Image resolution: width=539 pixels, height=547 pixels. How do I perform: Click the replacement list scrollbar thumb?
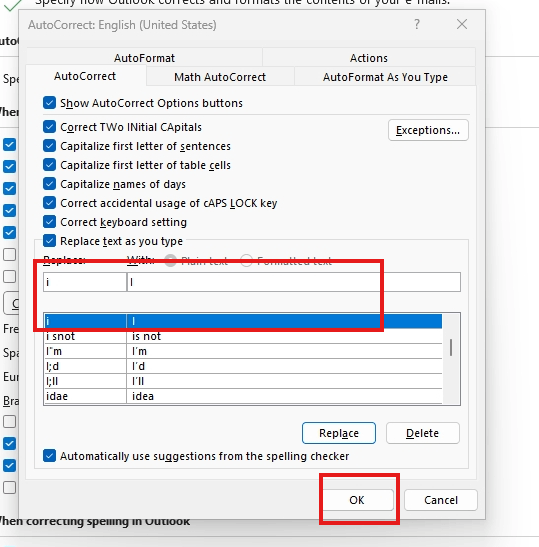451,347
